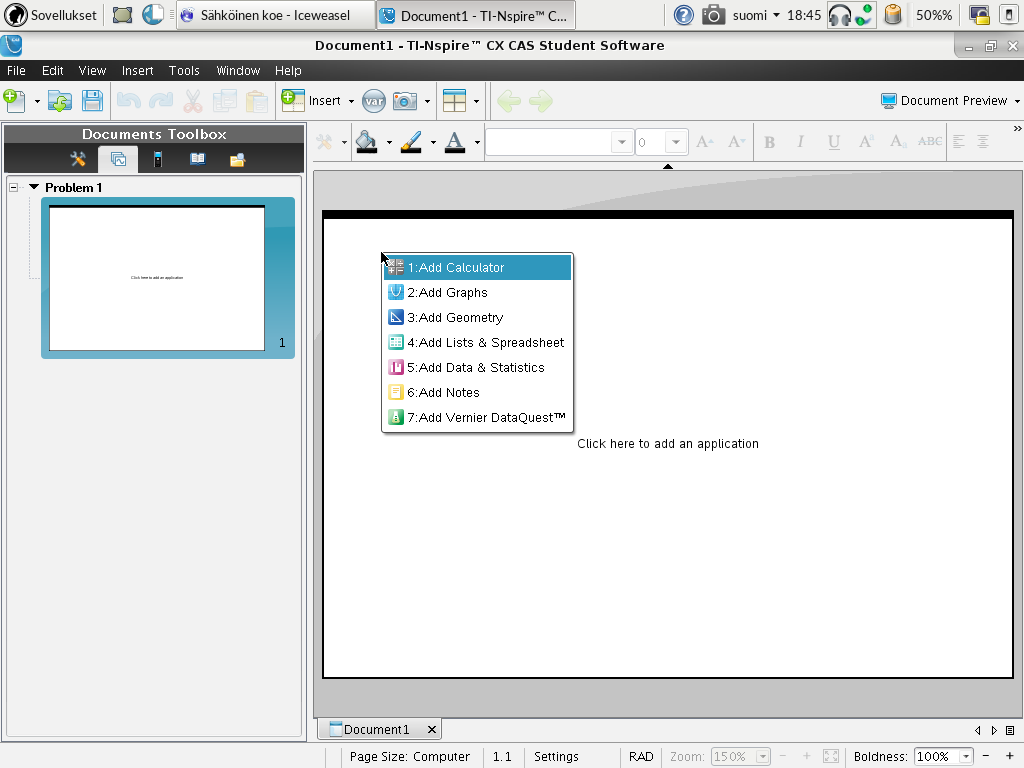1024x768 pixels.
Task: Click the Copy icon
Action: [225, 101]
